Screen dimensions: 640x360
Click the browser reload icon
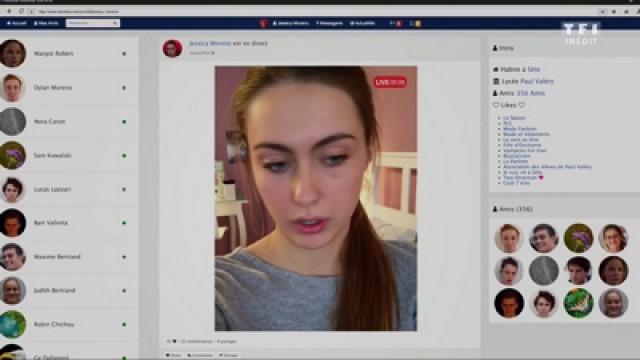(x=21, y=11)
